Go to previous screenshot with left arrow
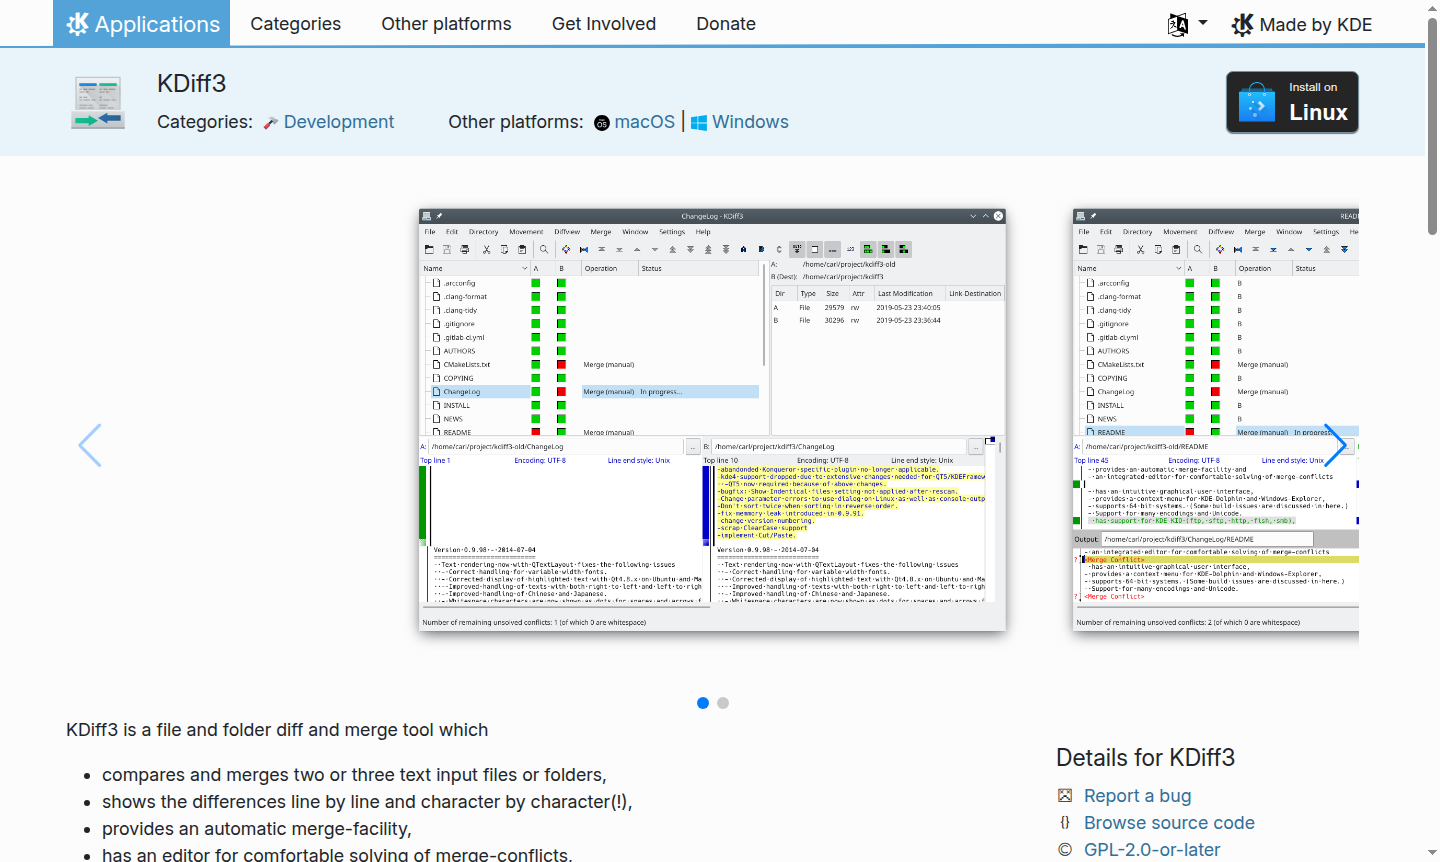The width and height of the screenshot is (1440, 862). click(90, 445)
